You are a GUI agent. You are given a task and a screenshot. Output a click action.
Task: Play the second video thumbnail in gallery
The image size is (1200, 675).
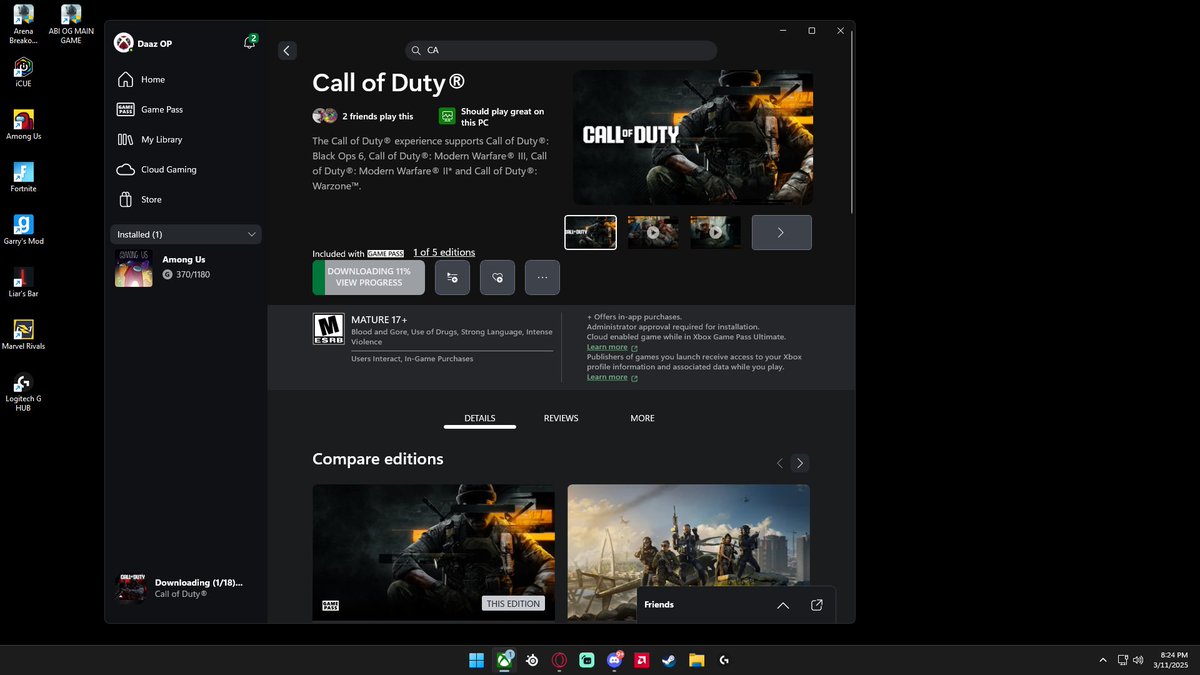click(653, 232)
